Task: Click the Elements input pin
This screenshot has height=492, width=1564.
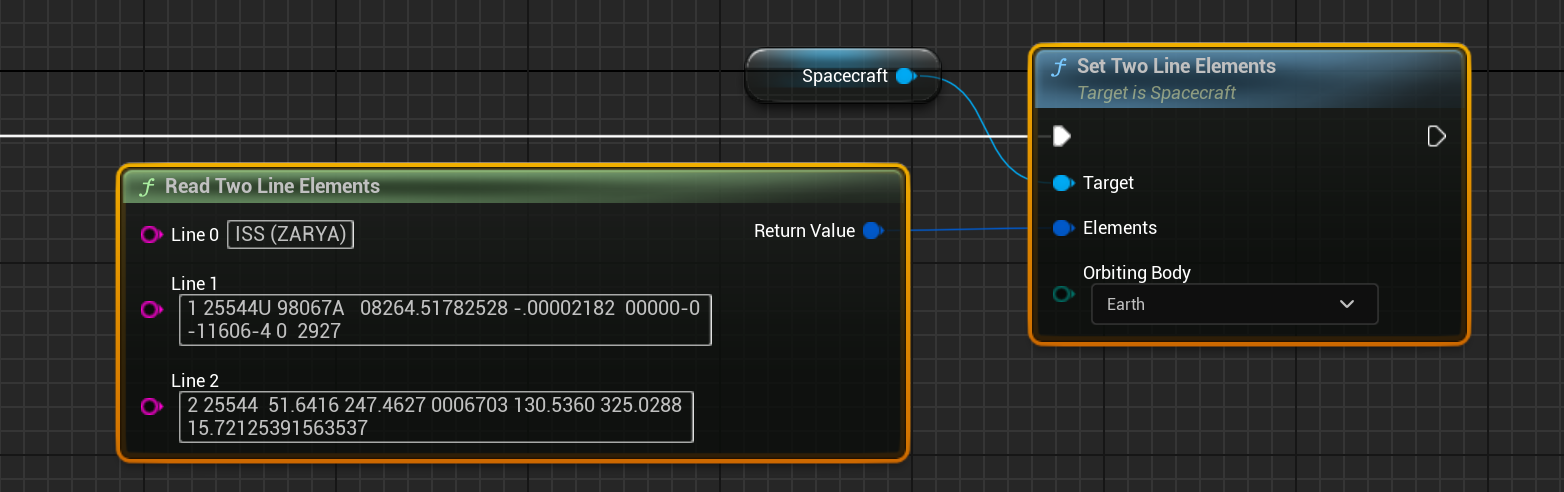Action: click(x=1062, y=228)
